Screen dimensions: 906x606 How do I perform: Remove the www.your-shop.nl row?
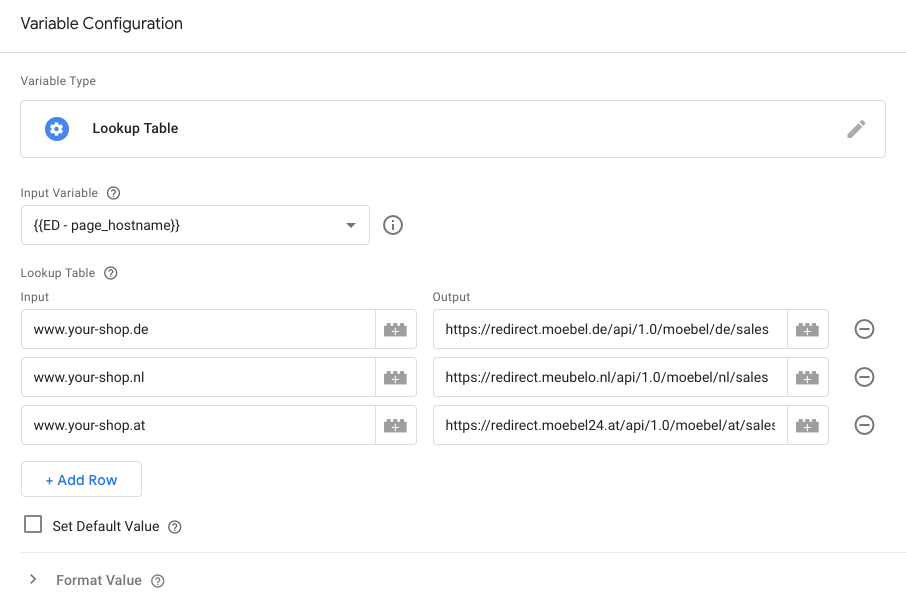tap(864, 377)
